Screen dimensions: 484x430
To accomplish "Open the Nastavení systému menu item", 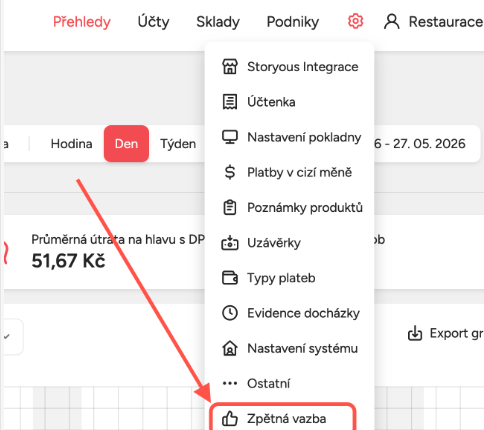I will click(289, 348).
